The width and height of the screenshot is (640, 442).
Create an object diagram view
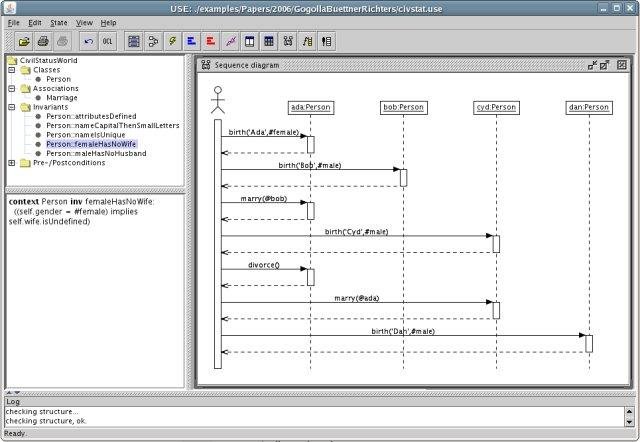point(153,41)
